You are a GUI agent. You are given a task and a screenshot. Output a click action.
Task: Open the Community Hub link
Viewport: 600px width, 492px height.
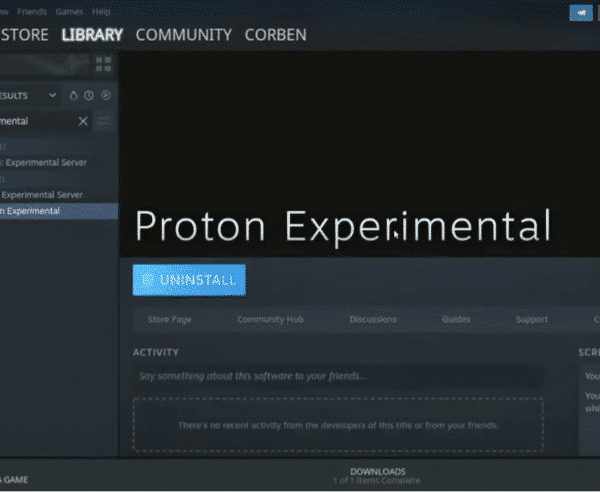(270, 319)
